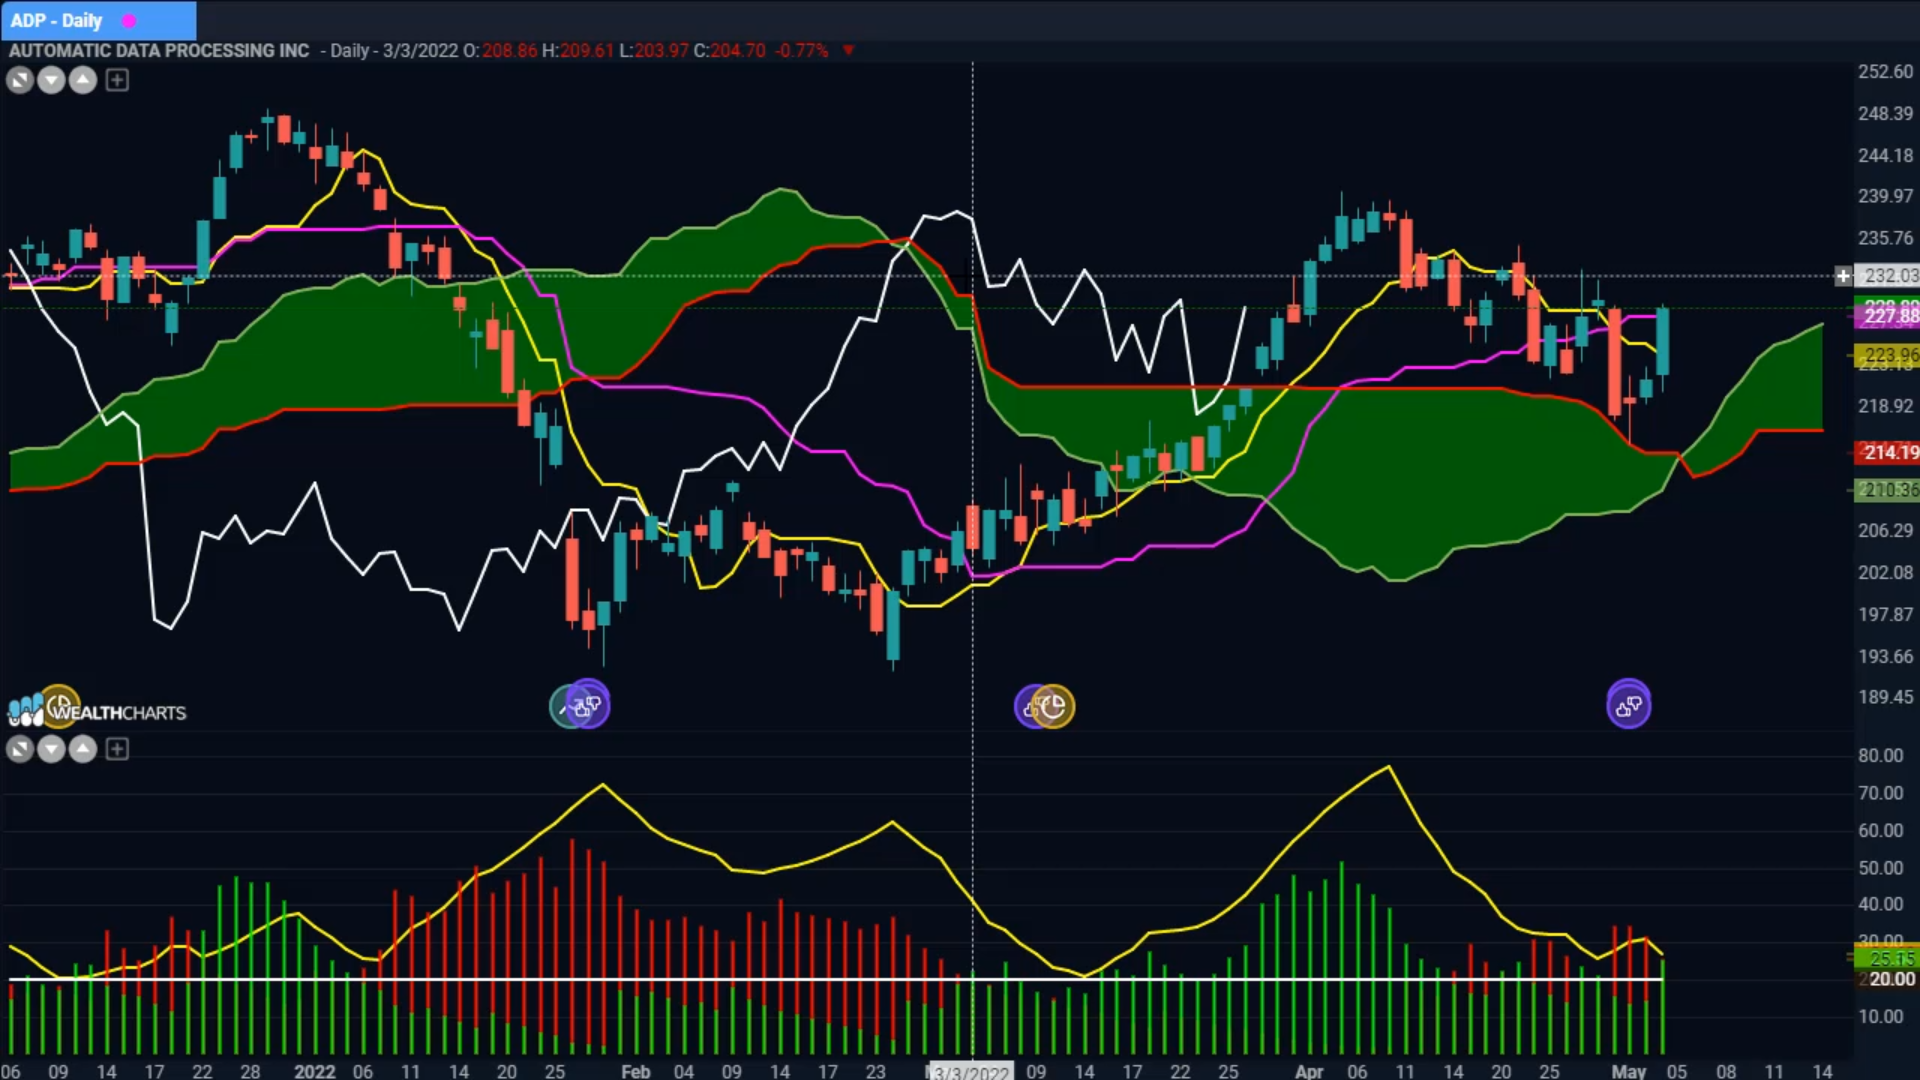1920x1080 pixels.
Task: Click the magenta link dot on the ADP tab
Action: [x=129, y=21]
